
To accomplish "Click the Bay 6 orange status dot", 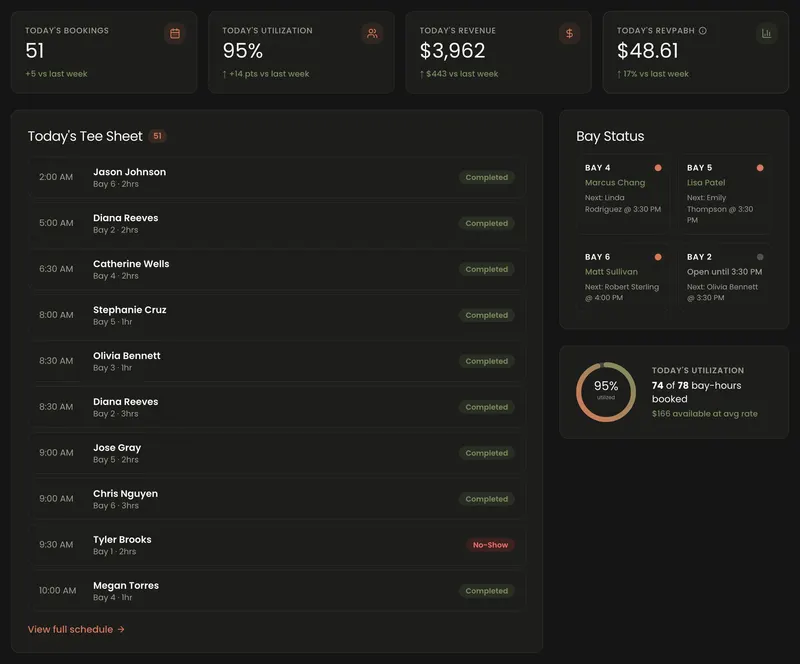I will pos(658,257).
